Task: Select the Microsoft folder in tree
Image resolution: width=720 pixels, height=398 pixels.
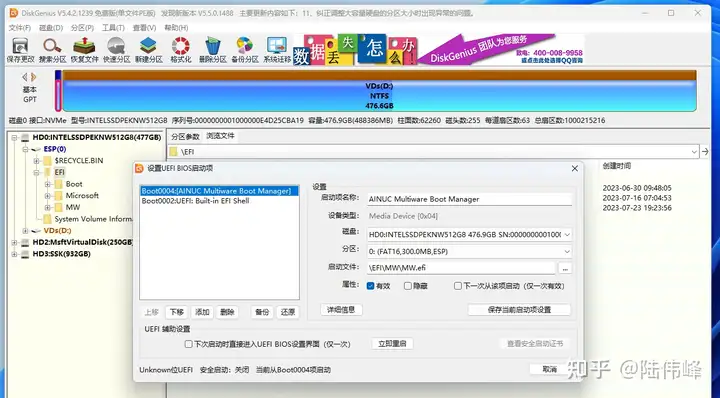Action: [x=82, y=196]
